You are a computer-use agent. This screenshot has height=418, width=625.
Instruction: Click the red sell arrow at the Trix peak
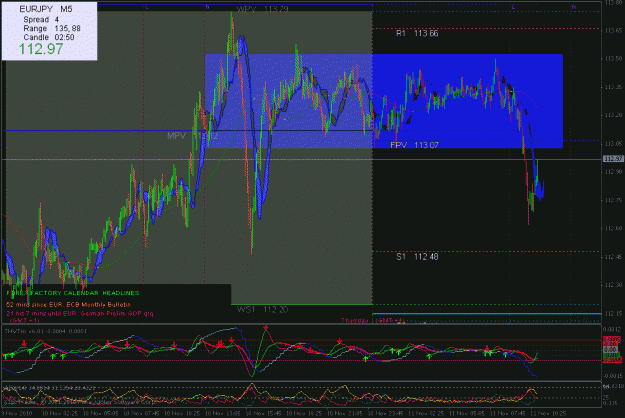coord(266,328)
